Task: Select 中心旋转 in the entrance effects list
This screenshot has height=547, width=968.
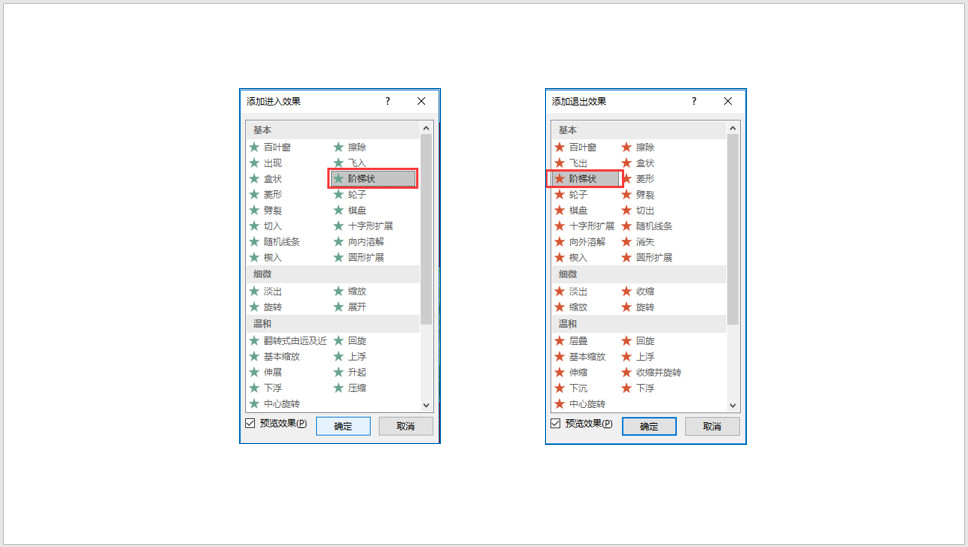Action: click(x=282, y=404)
